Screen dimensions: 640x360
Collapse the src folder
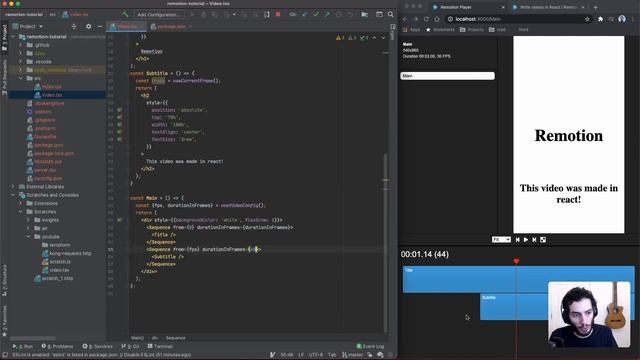point(21,78)
